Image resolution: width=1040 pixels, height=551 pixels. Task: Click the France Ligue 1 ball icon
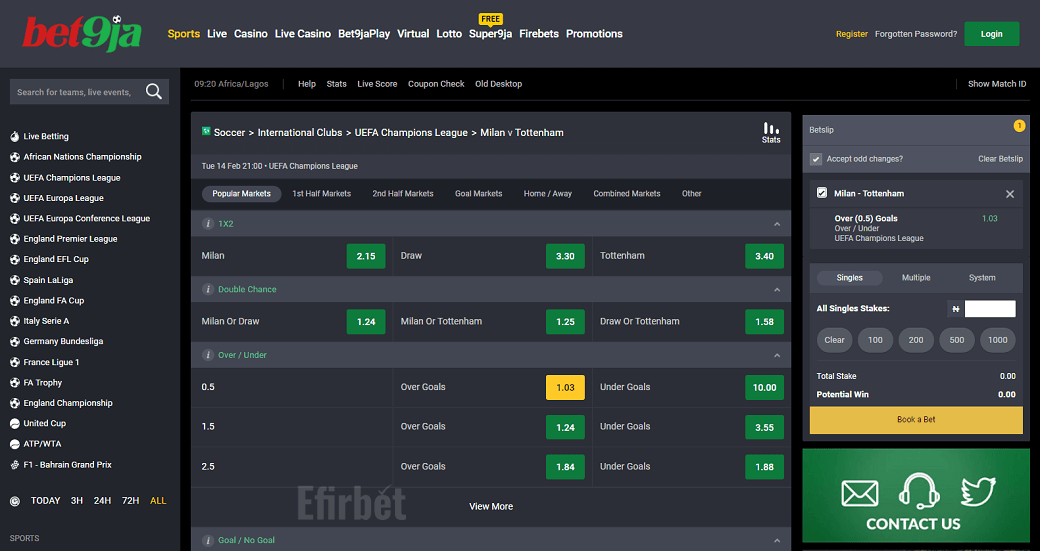click(x=15, y=362)
